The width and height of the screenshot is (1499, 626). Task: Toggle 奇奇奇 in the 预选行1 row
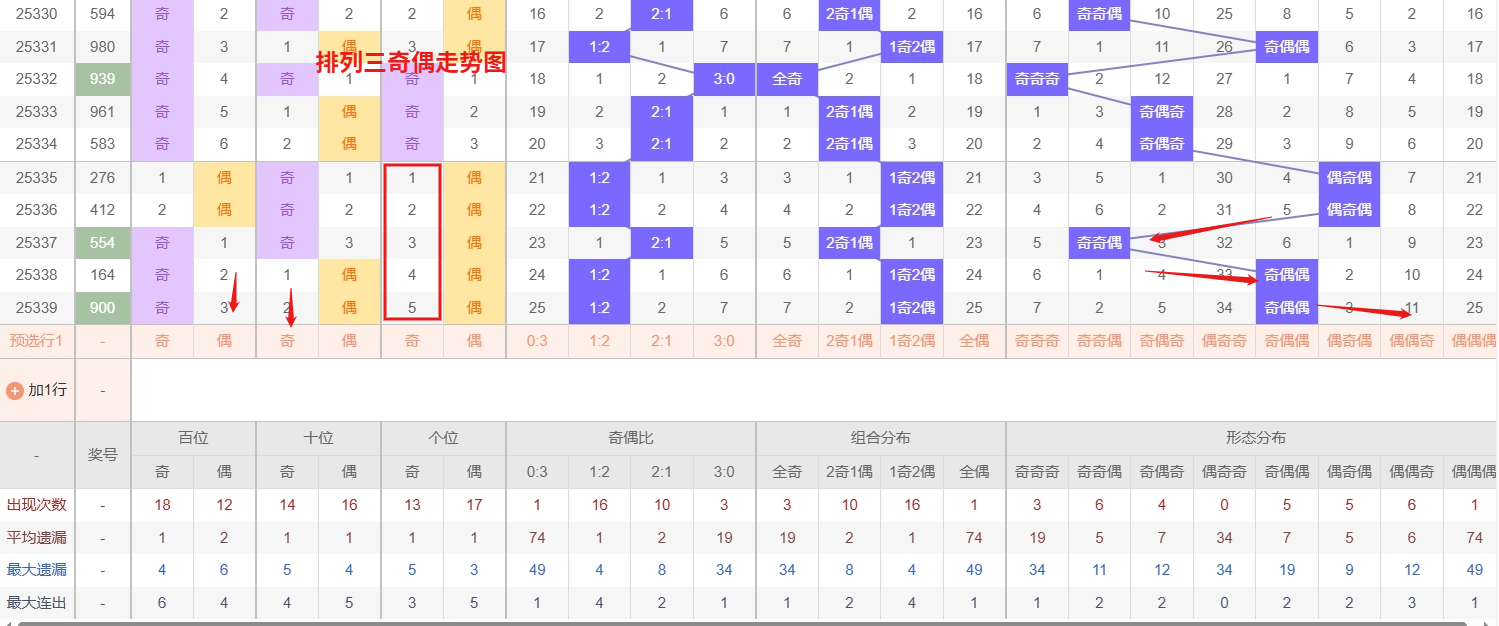click(x=1037, y=341)
